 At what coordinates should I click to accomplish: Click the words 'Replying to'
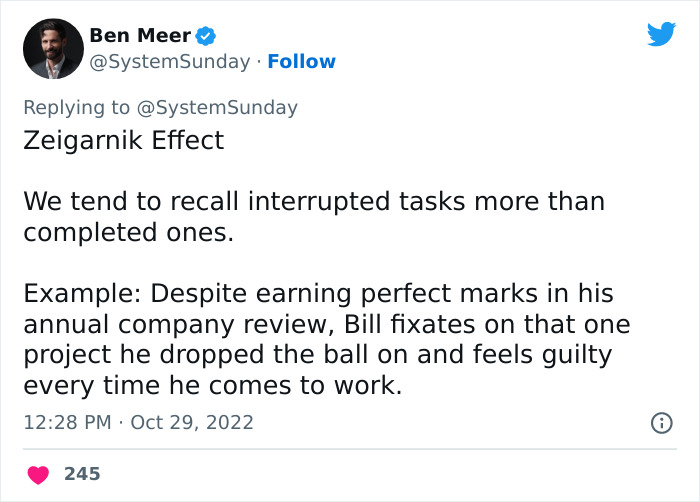tap(77, 108)
